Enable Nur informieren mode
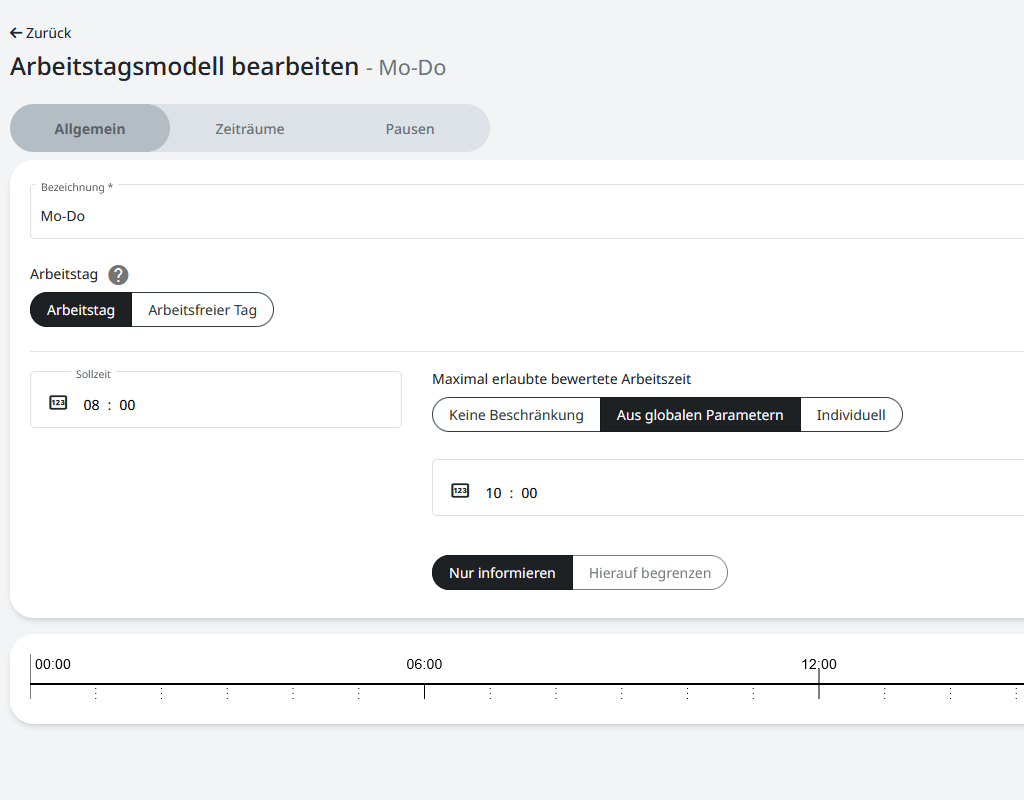The image size is (1024, 800). (502, 573)
